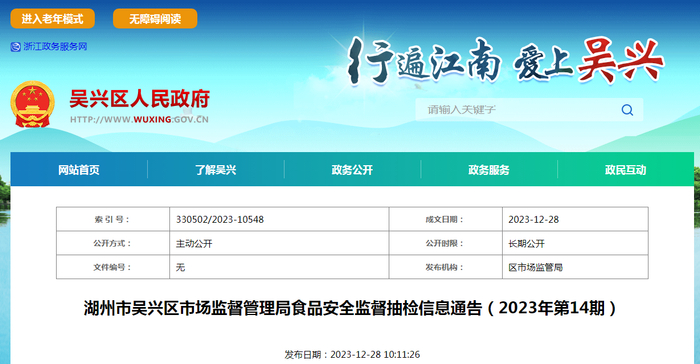The height and width of the screenshot is (364, 700).
Task: Open the 政民互动 nav tab
Action: pyautogui.click(x=625, y=170)
